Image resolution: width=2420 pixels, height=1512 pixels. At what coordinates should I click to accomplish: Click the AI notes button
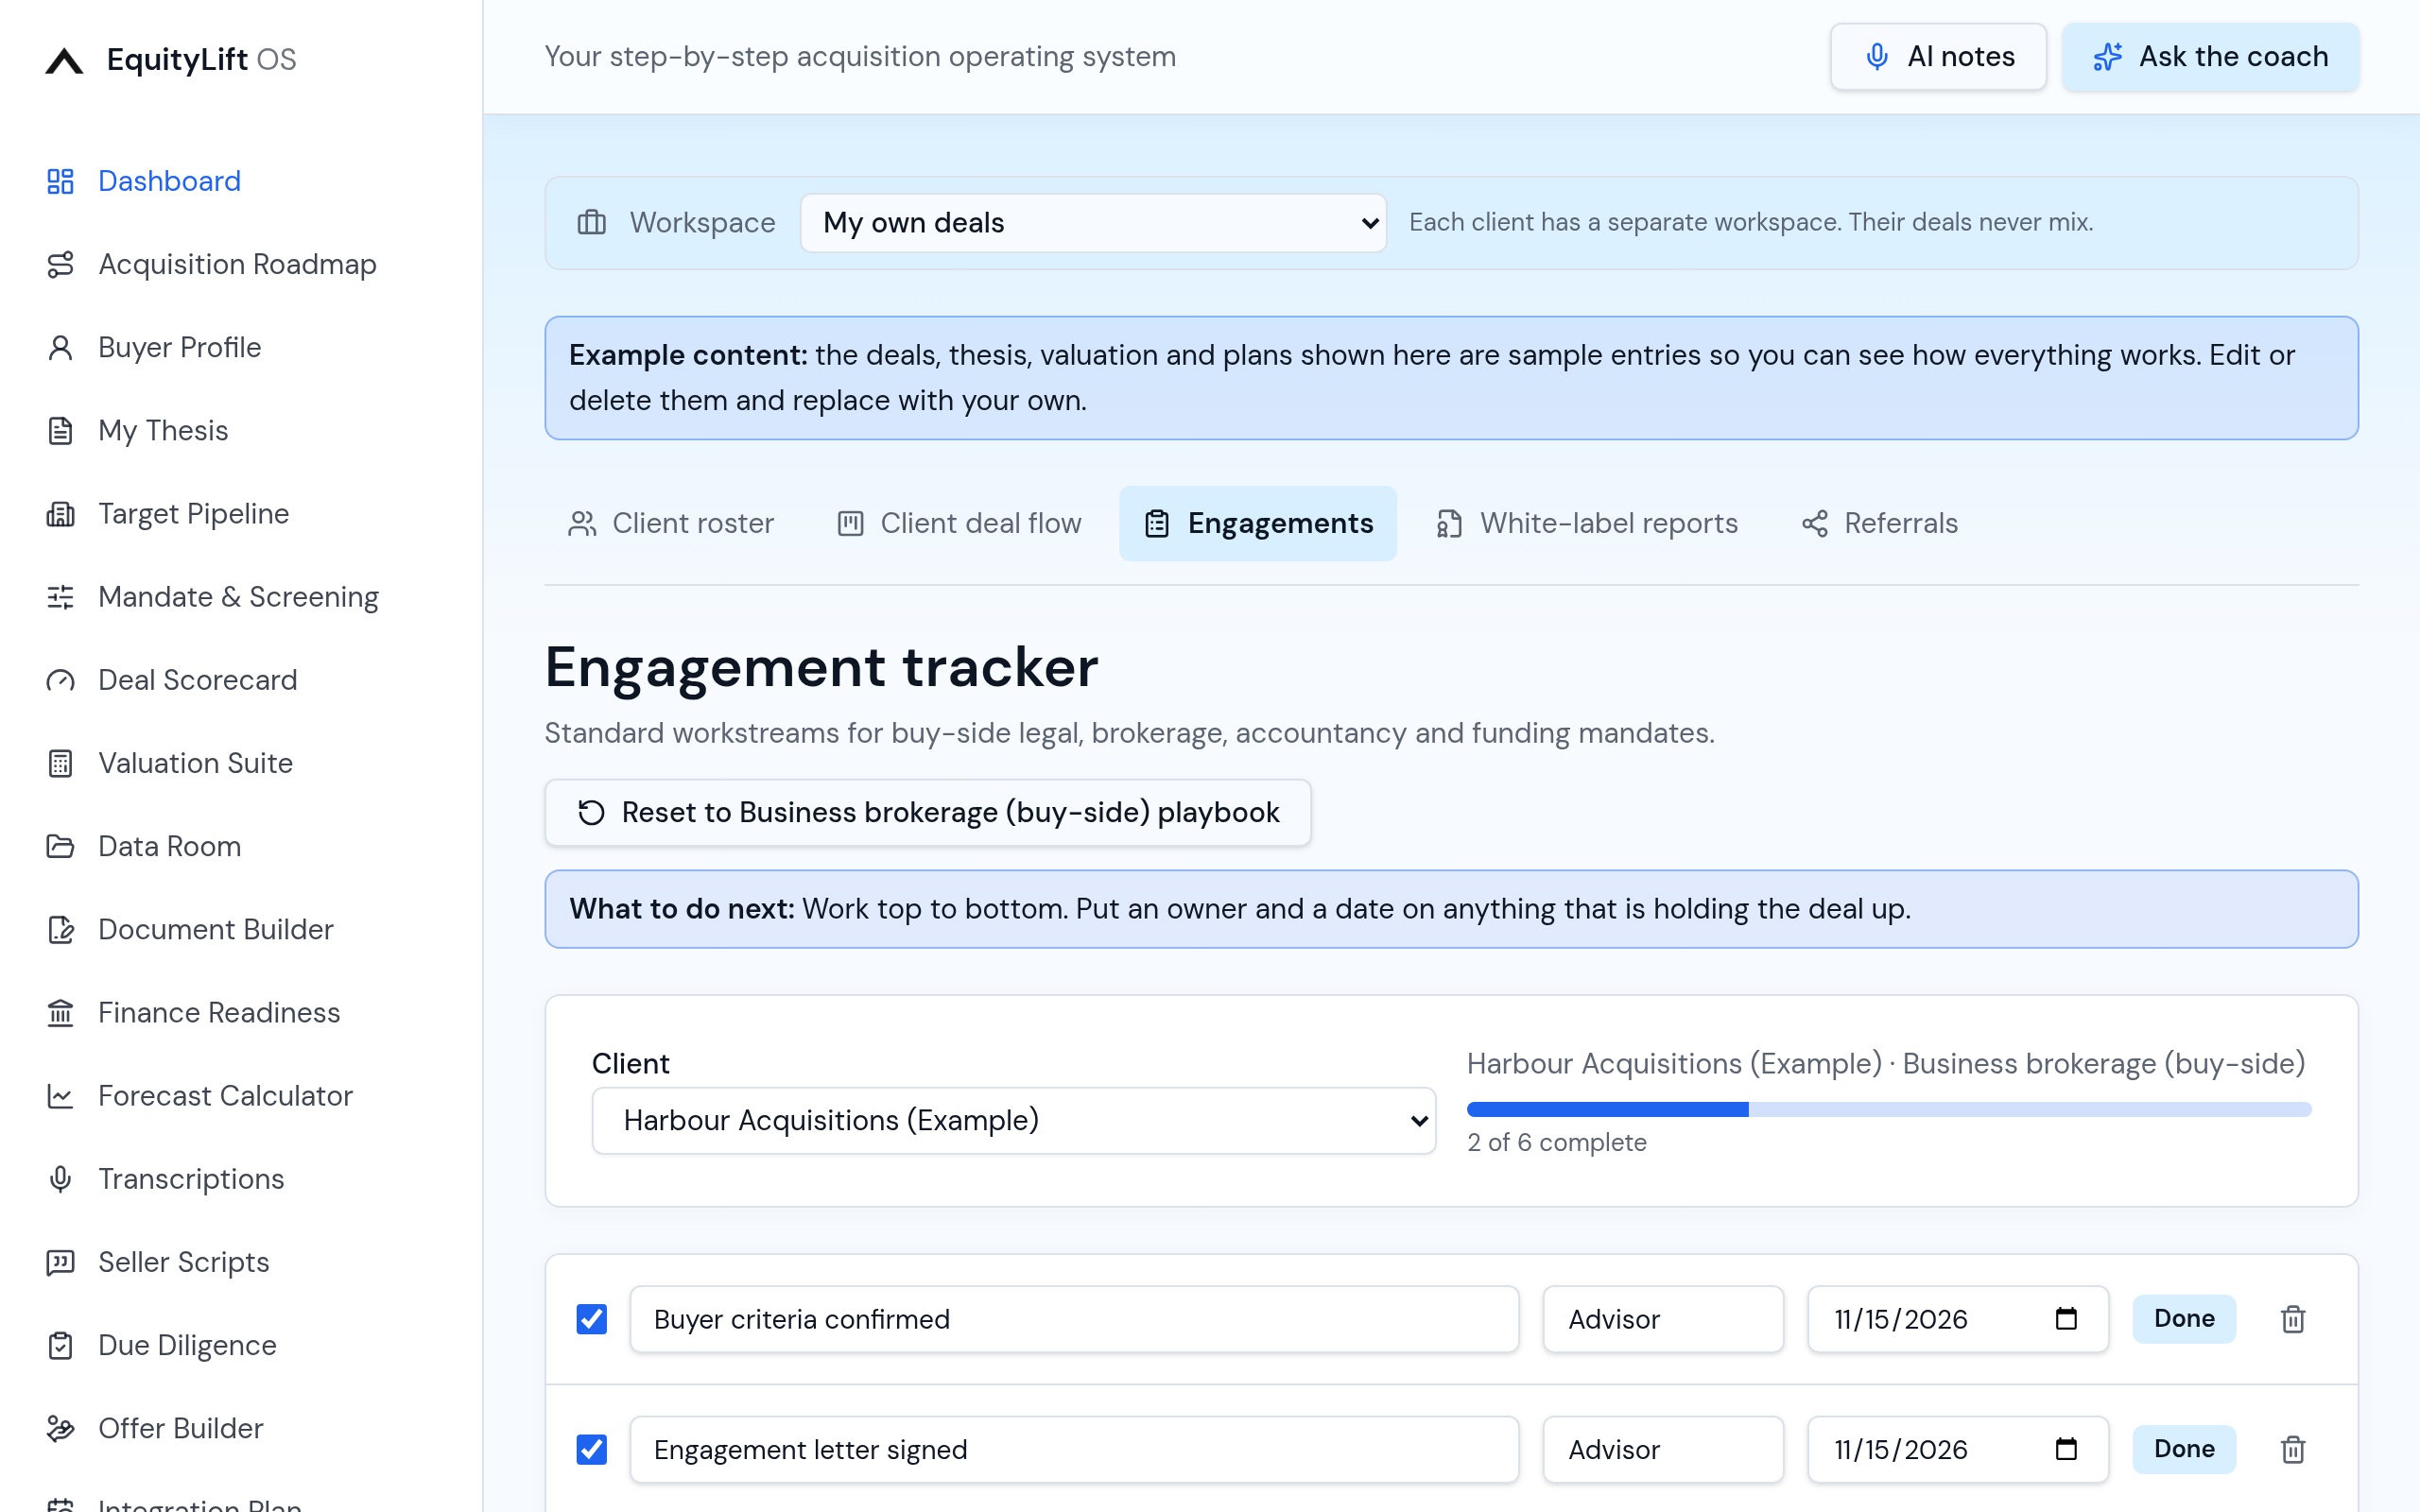coord(1938,57)
